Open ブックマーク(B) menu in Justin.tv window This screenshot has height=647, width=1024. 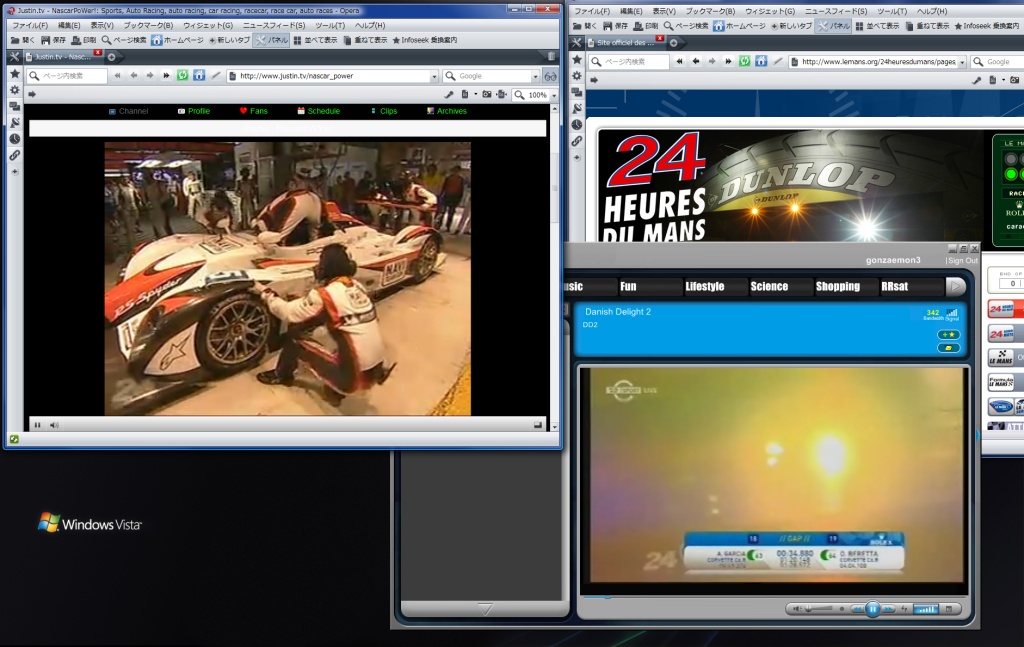click(x=148, y=25)
